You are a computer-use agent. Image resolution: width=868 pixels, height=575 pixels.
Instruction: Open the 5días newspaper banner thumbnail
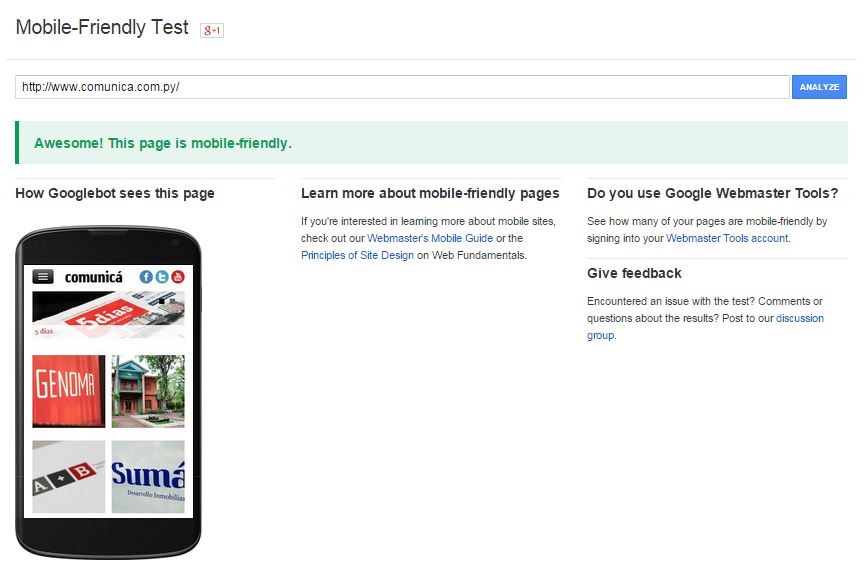click(108, 314)
